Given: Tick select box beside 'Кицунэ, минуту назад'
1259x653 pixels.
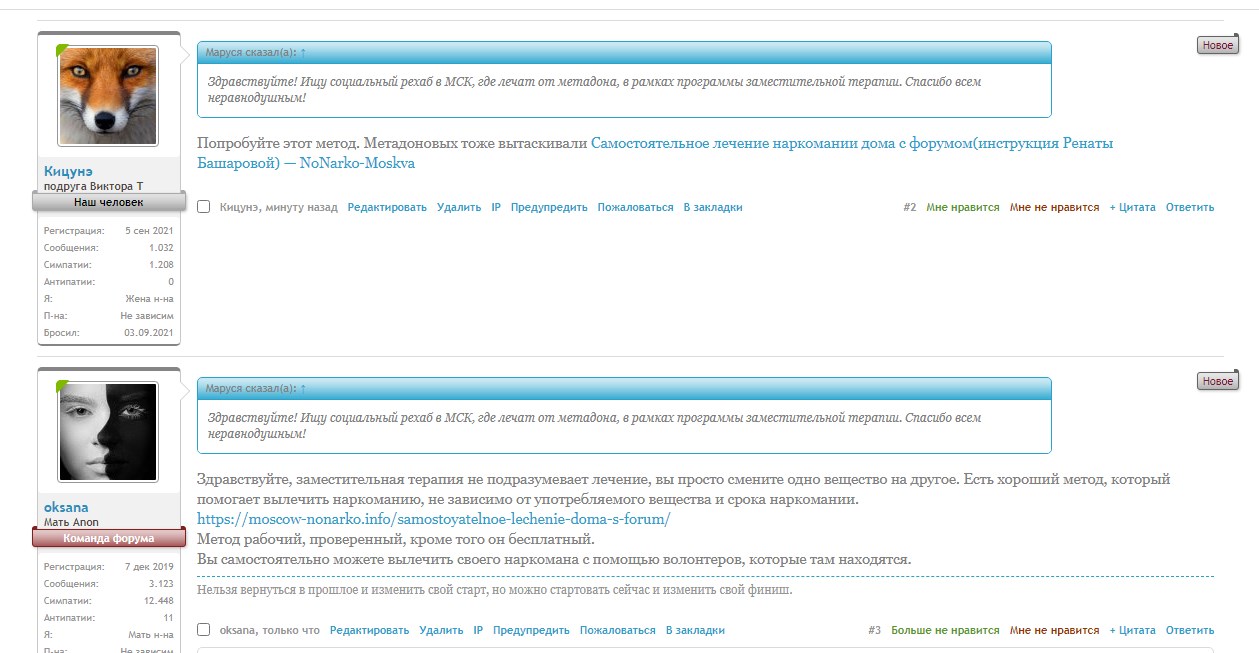Looking at the screenshot, I should click(x=203, y=206).
